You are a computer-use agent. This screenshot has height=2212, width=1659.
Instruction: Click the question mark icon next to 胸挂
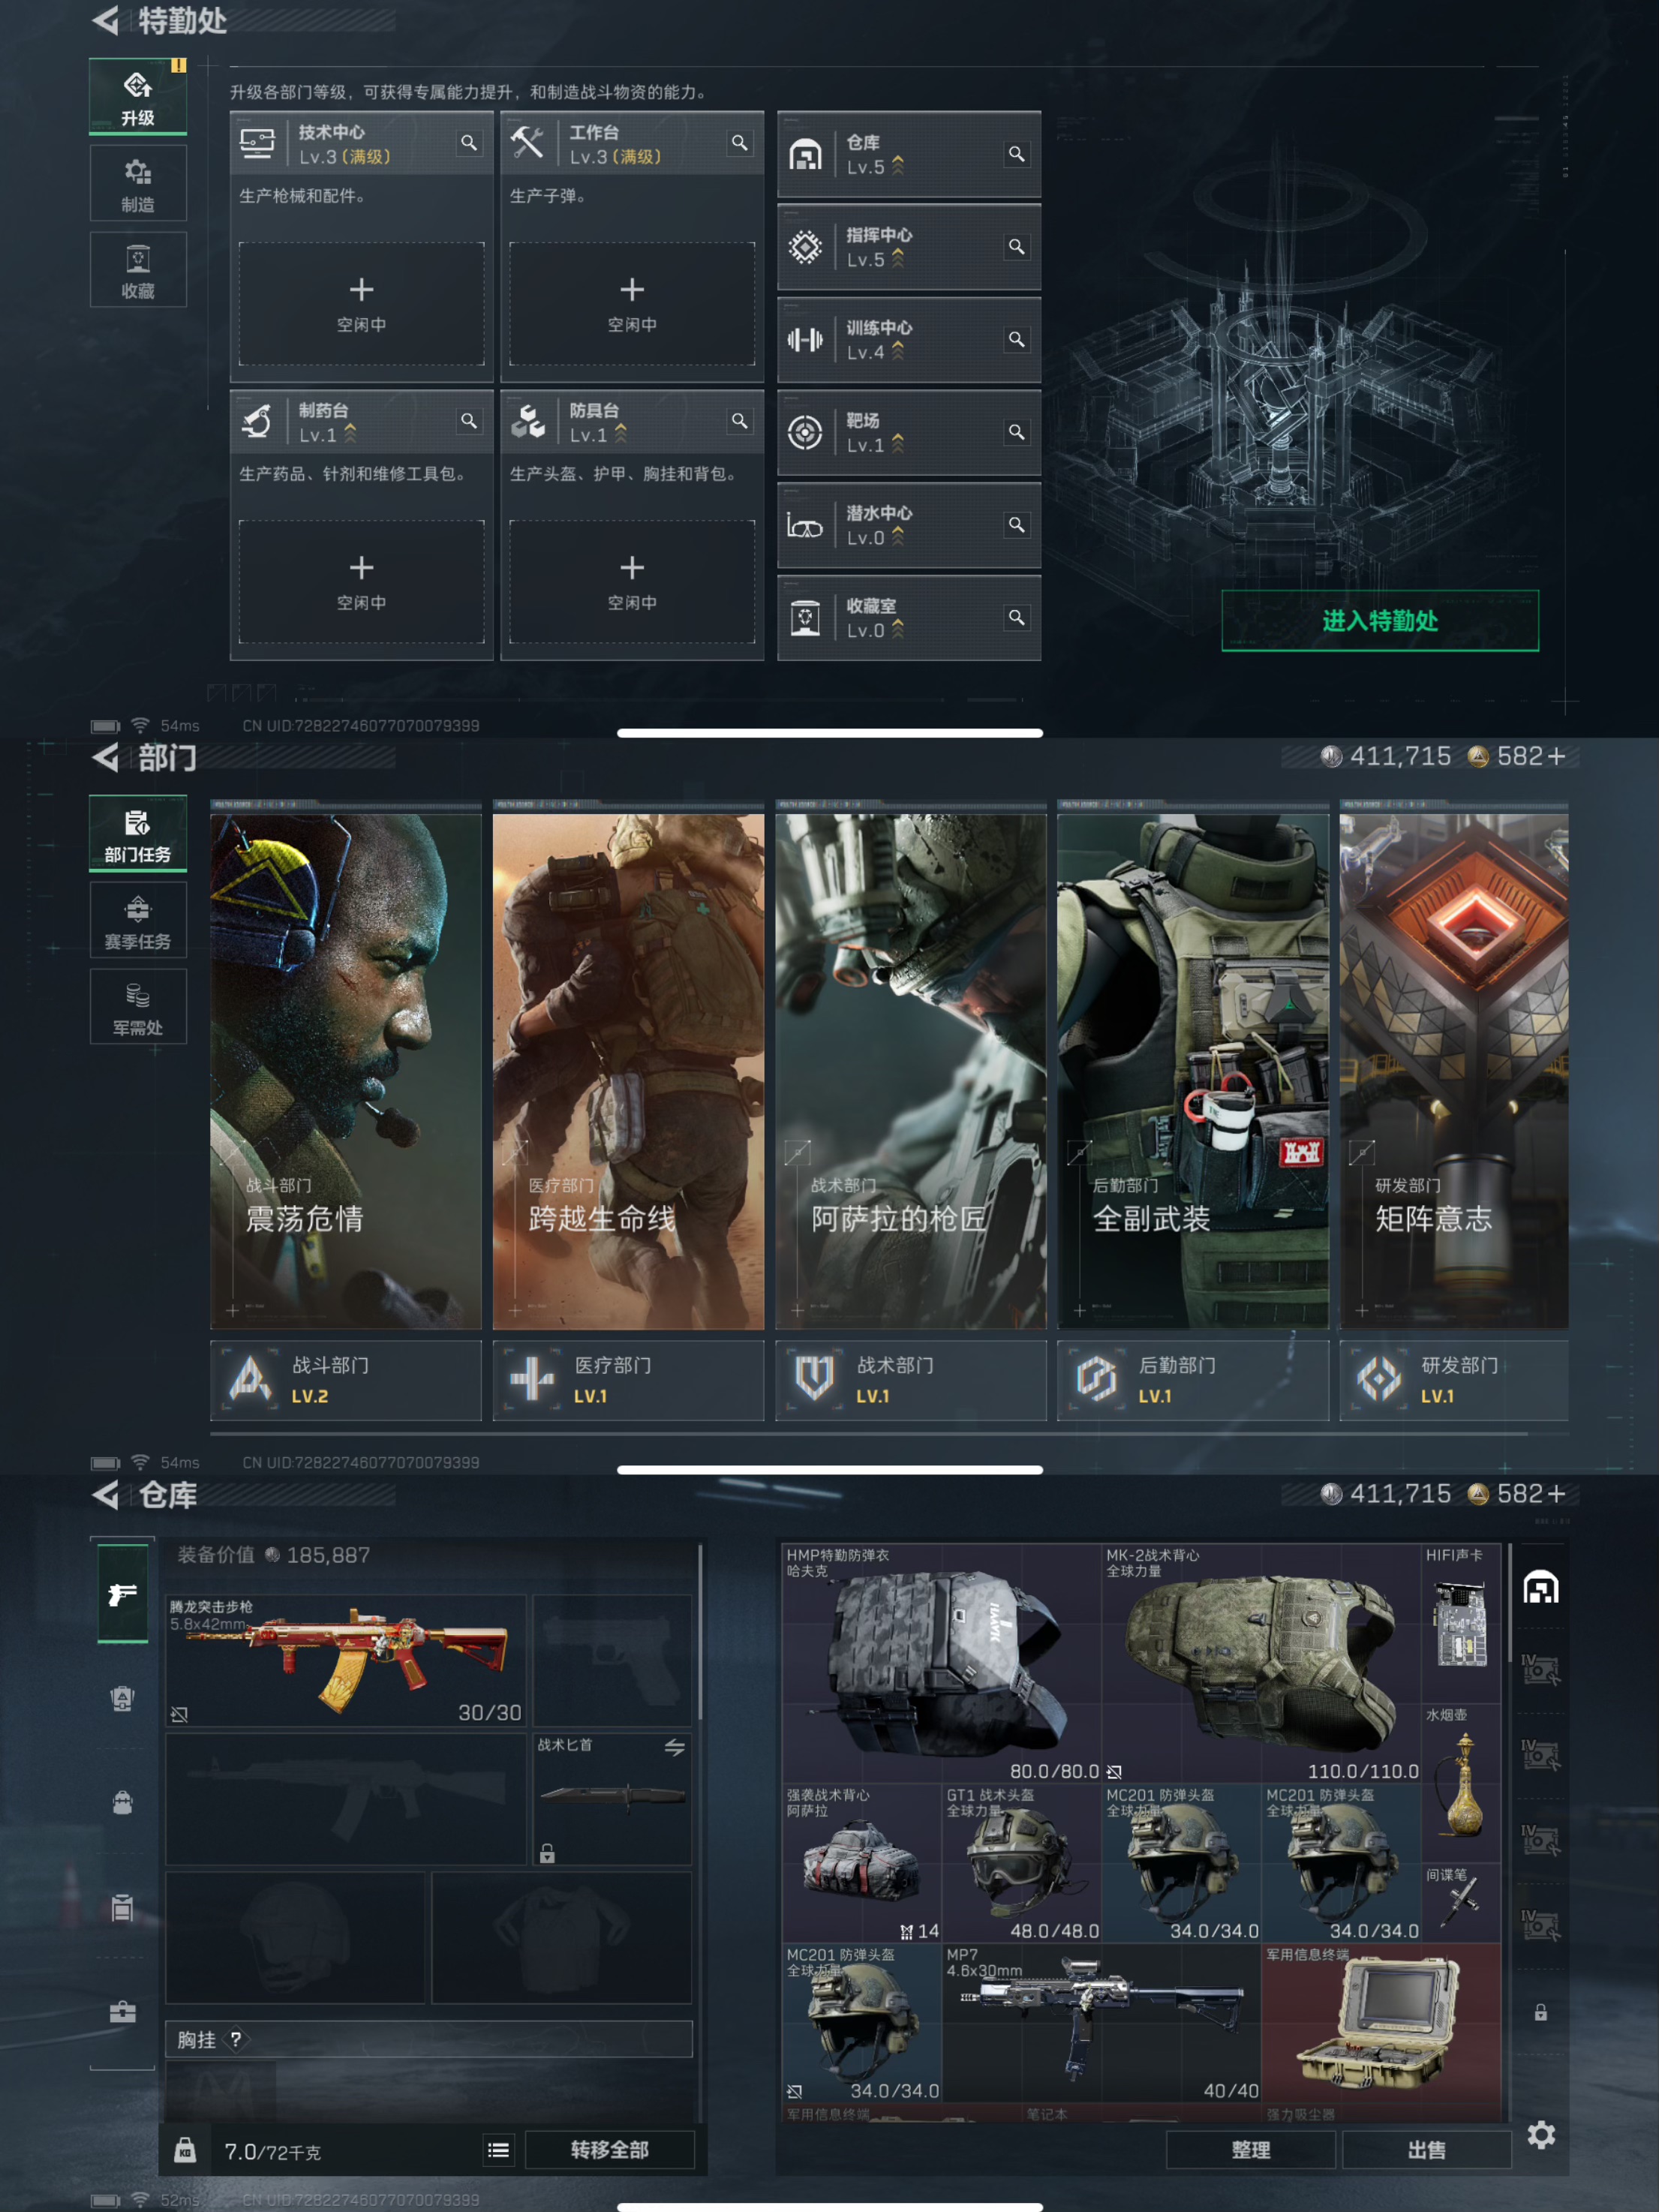[236, 2039]
